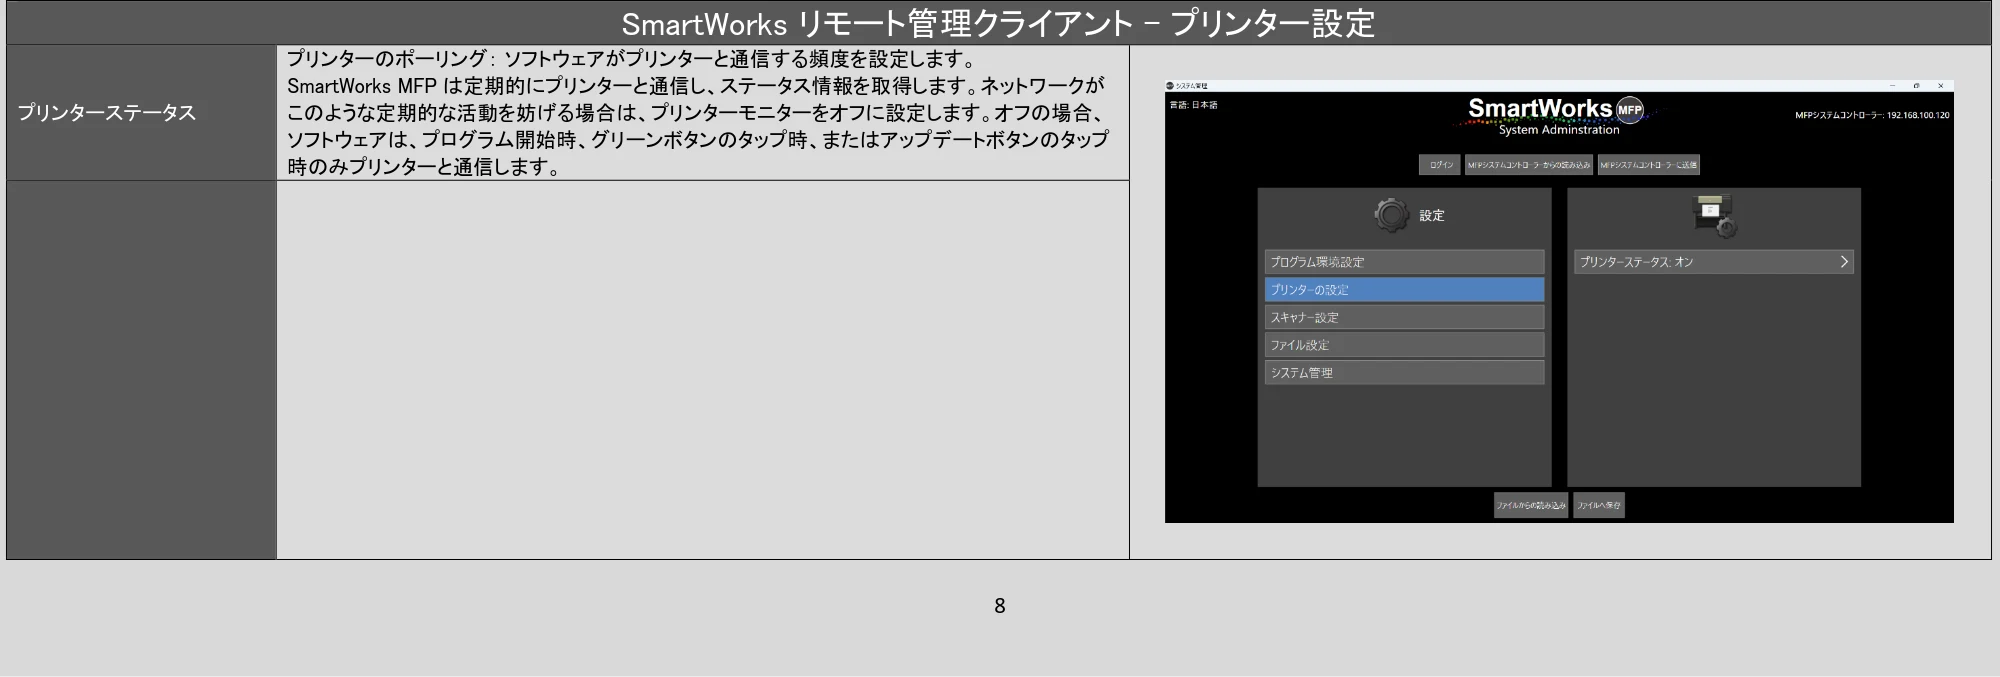Viewport: 2000px width, 677px height.
Task: Click ファイルからの読み込み button
Action: 1531,505
